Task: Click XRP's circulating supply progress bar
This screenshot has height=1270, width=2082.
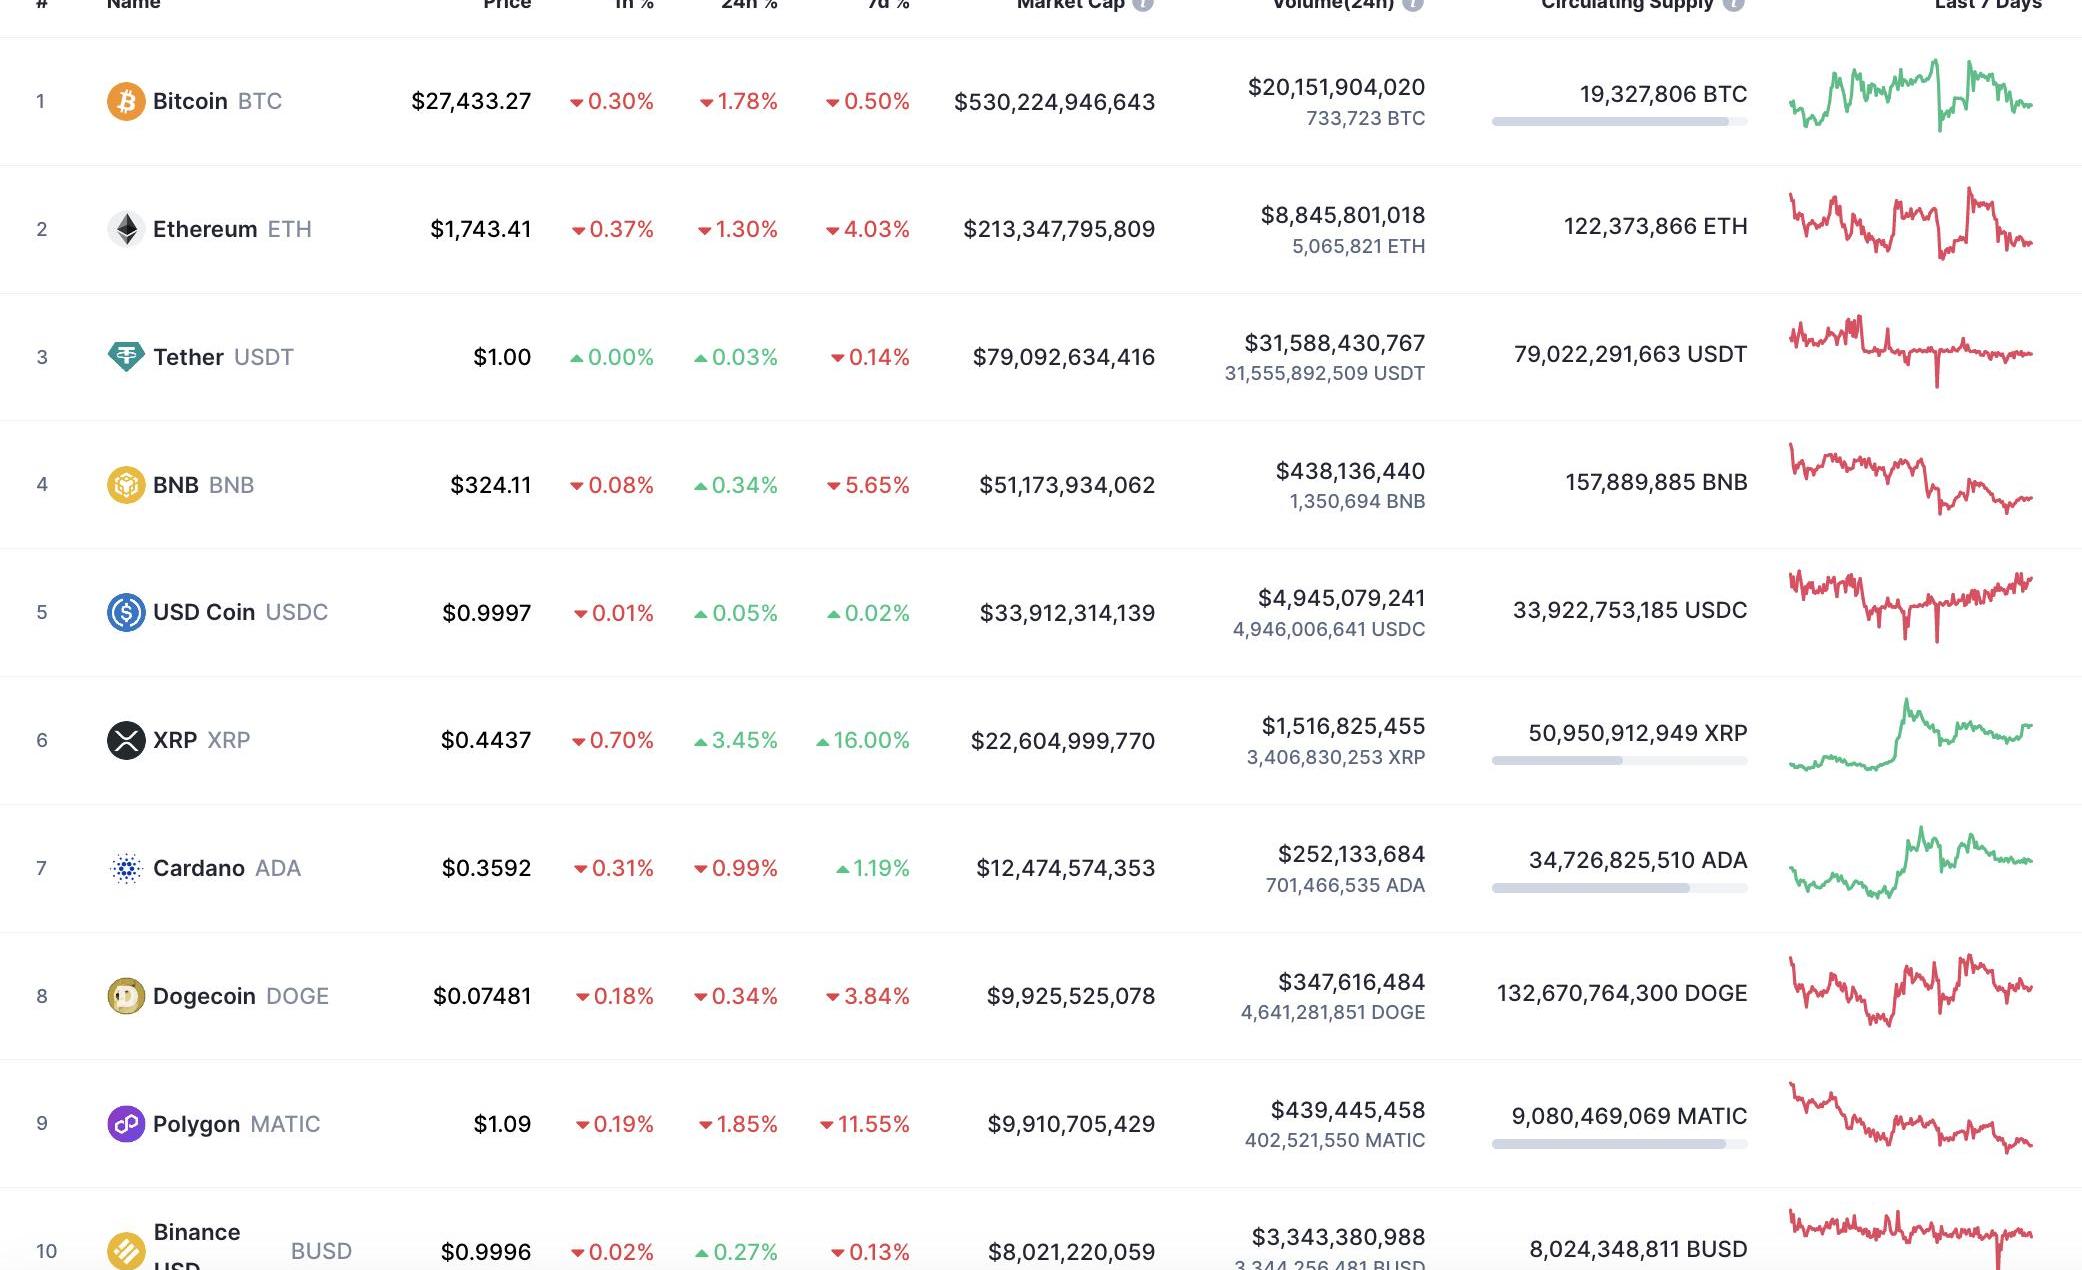Action: point(1619,761)
